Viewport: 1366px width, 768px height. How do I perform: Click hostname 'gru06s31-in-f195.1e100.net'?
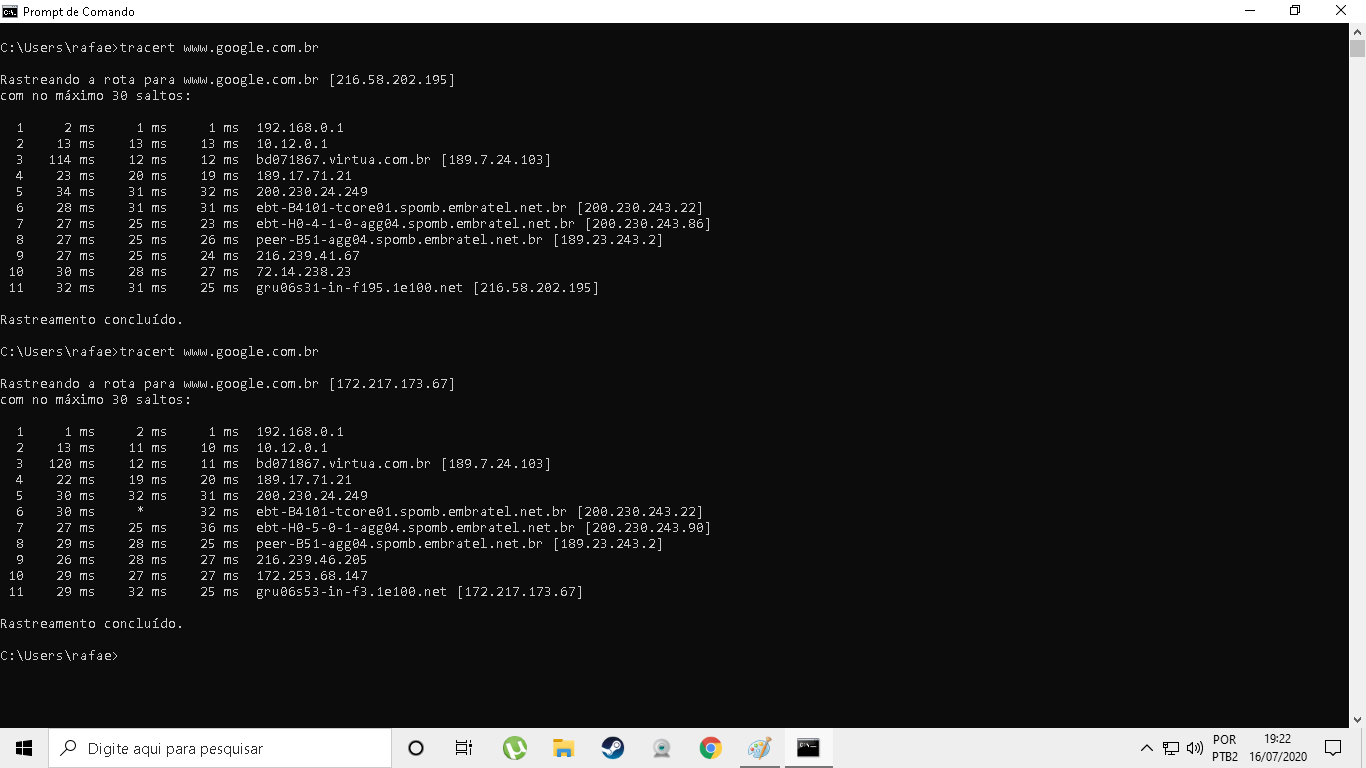coord(360,288)
